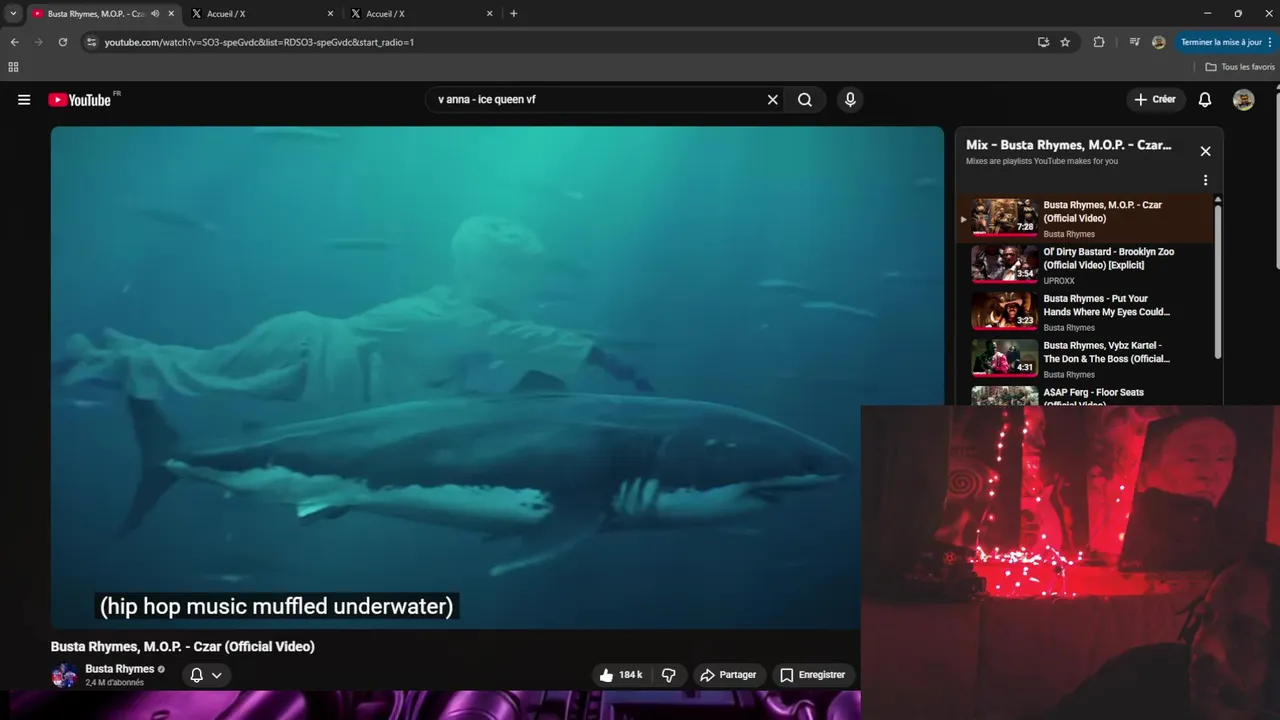The height and width of the screenshot is (720, 1280).
Task: Mute the YouTube tab via speaker icon
Action: point(155,14)
